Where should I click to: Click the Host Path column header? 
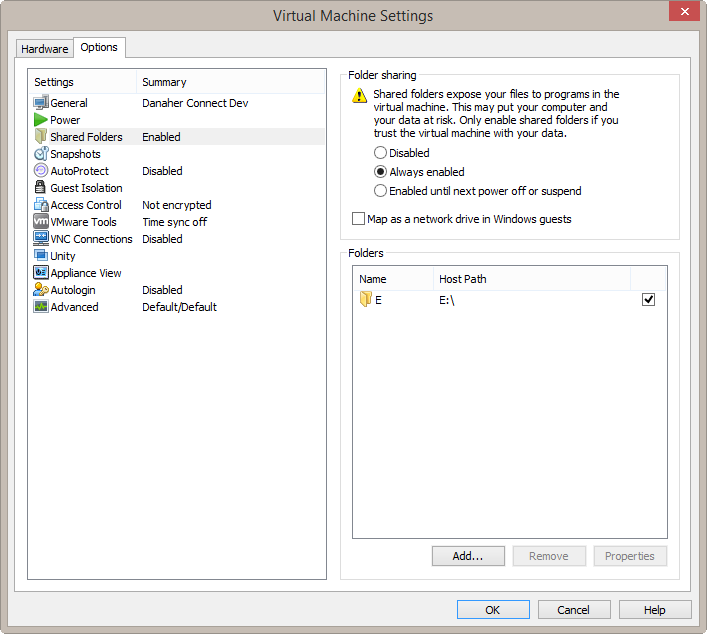(532, 279)
